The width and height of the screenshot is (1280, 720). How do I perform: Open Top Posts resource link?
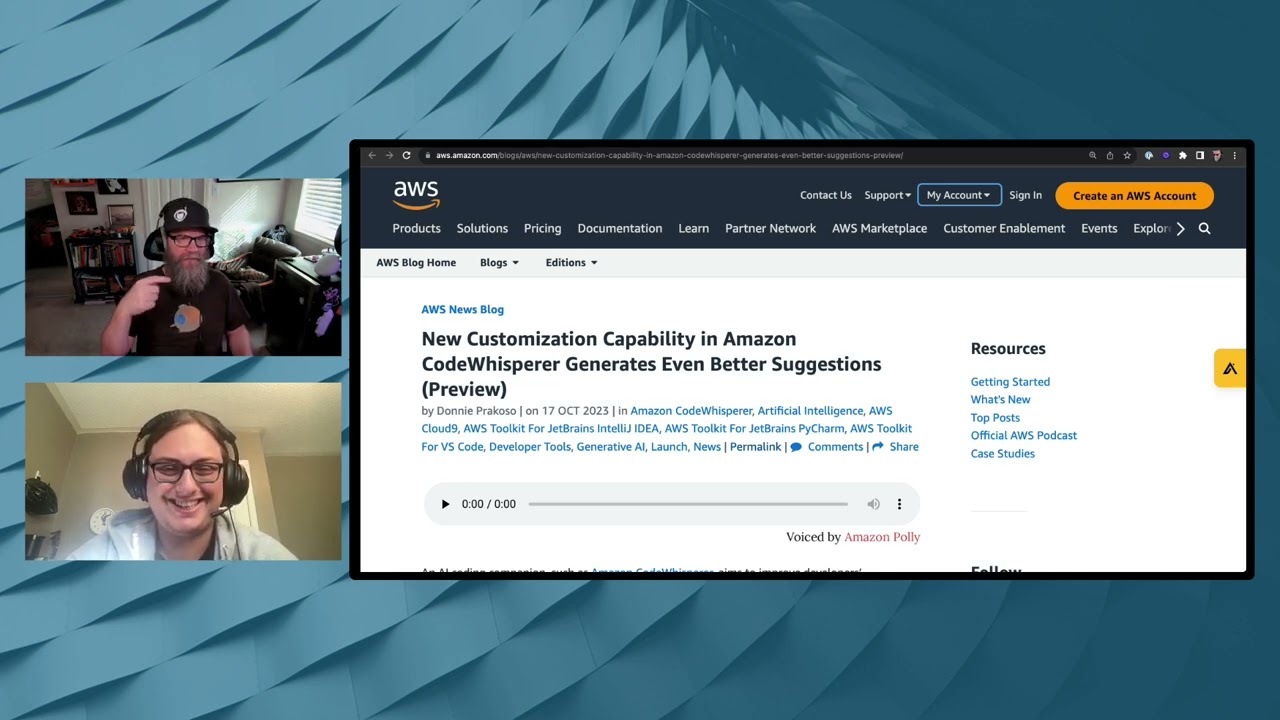click(995, 418)
